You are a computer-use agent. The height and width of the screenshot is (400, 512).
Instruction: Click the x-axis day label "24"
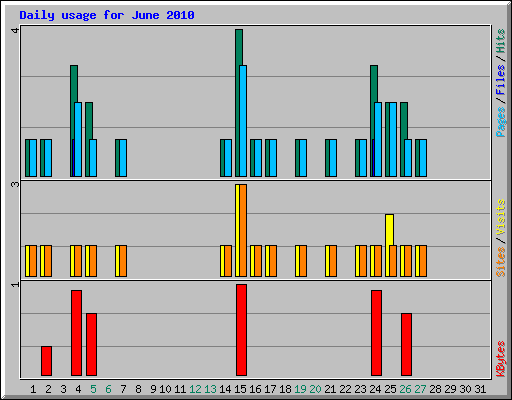375,389
